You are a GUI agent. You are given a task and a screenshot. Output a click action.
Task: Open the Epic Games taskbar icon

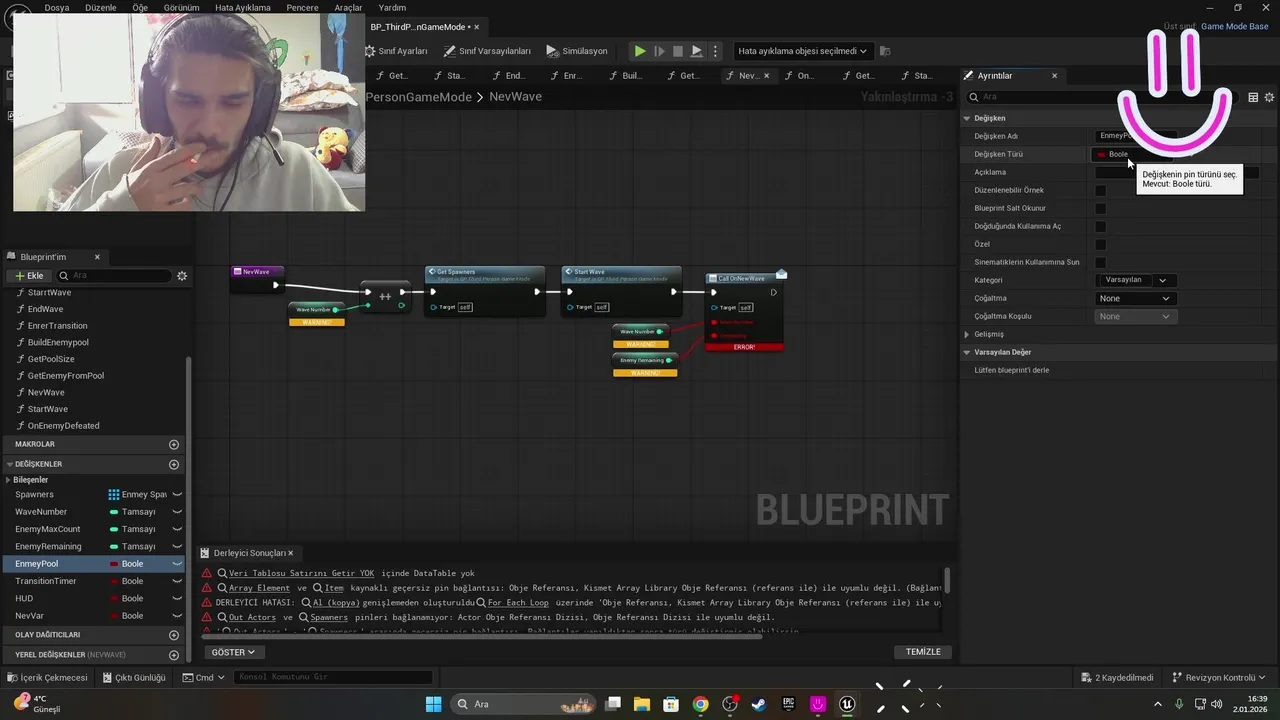pyautogui.click(x=789, y=704)
